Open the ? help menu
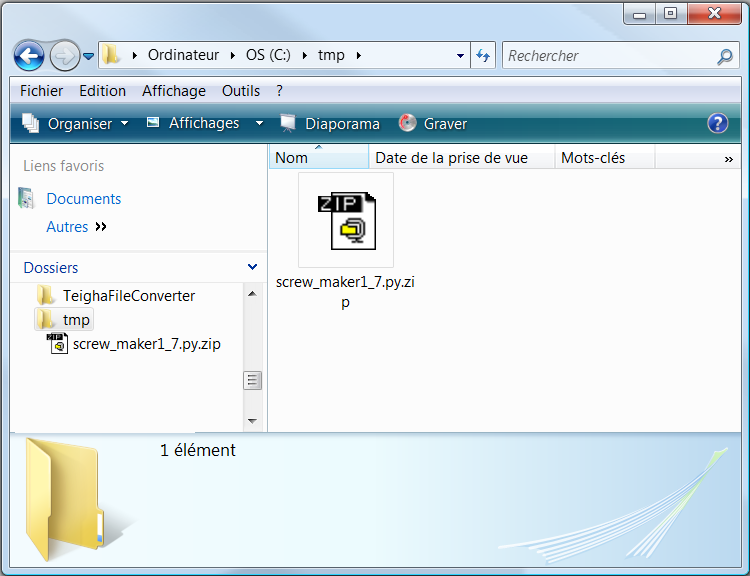The image size is (750, 576). coord(279,91)
